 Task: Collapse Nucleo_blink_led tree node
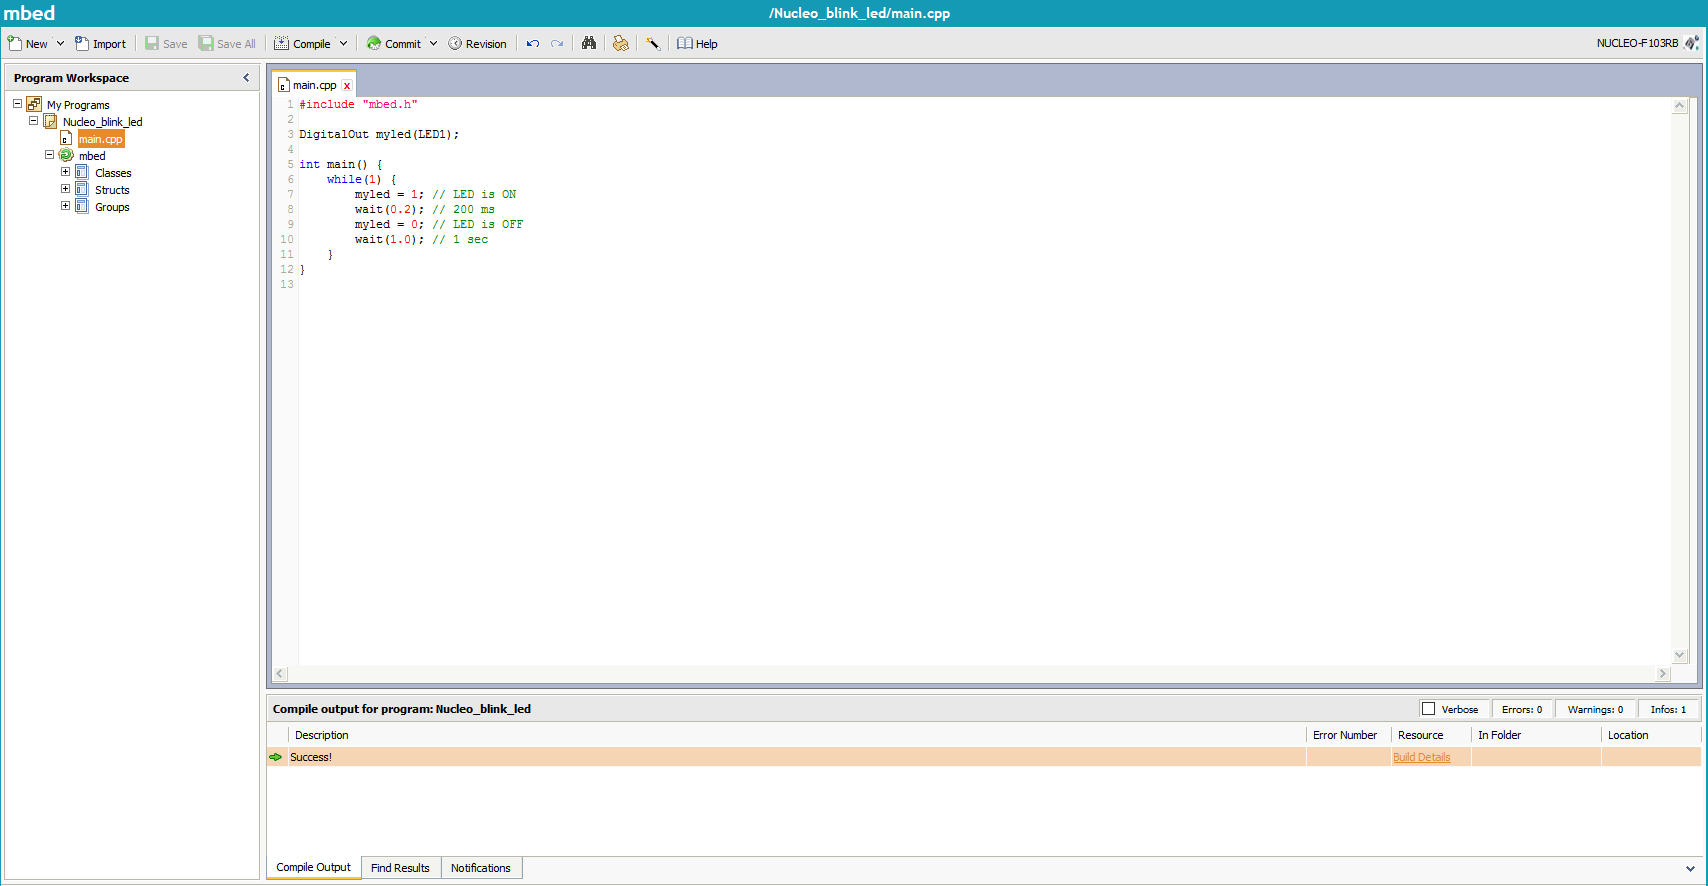(33, 121)
